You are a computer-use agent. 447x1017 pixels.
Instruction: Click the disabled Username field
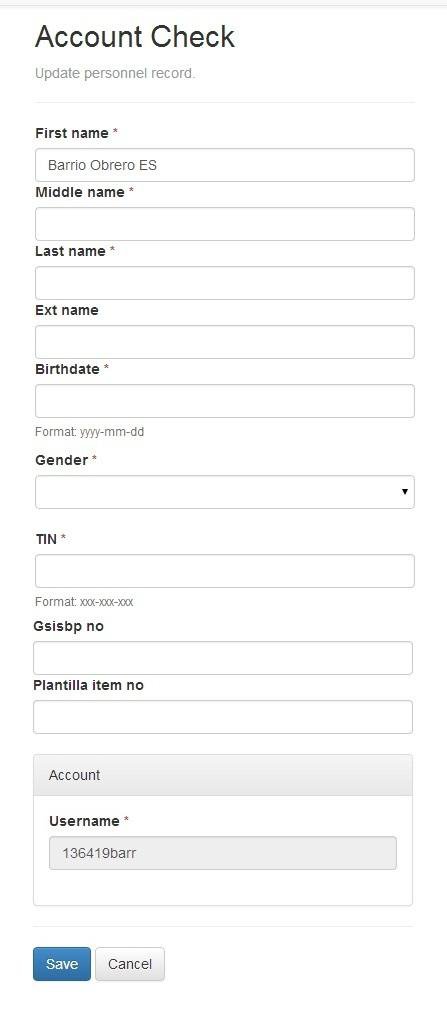click(x=223, y=853)
